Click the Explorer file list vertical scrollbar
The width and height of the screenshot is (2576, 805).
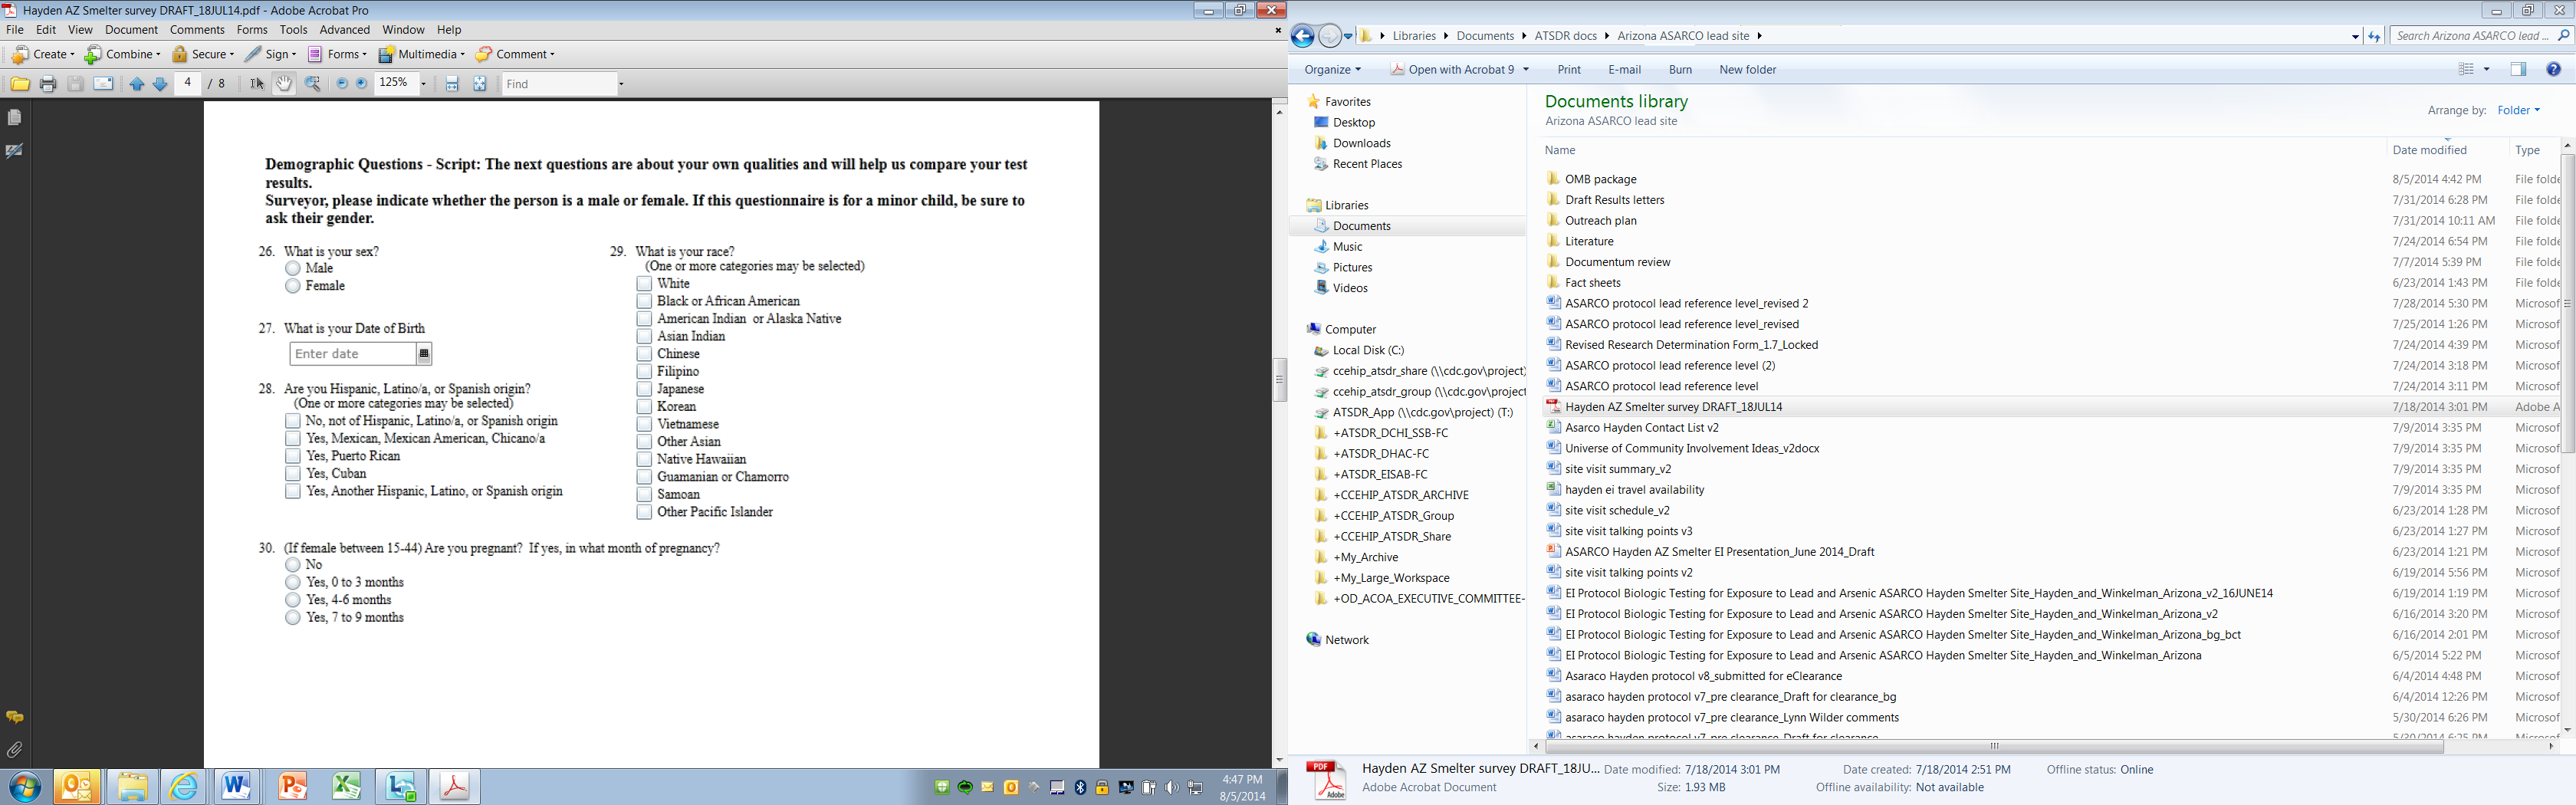(2567, 303)
